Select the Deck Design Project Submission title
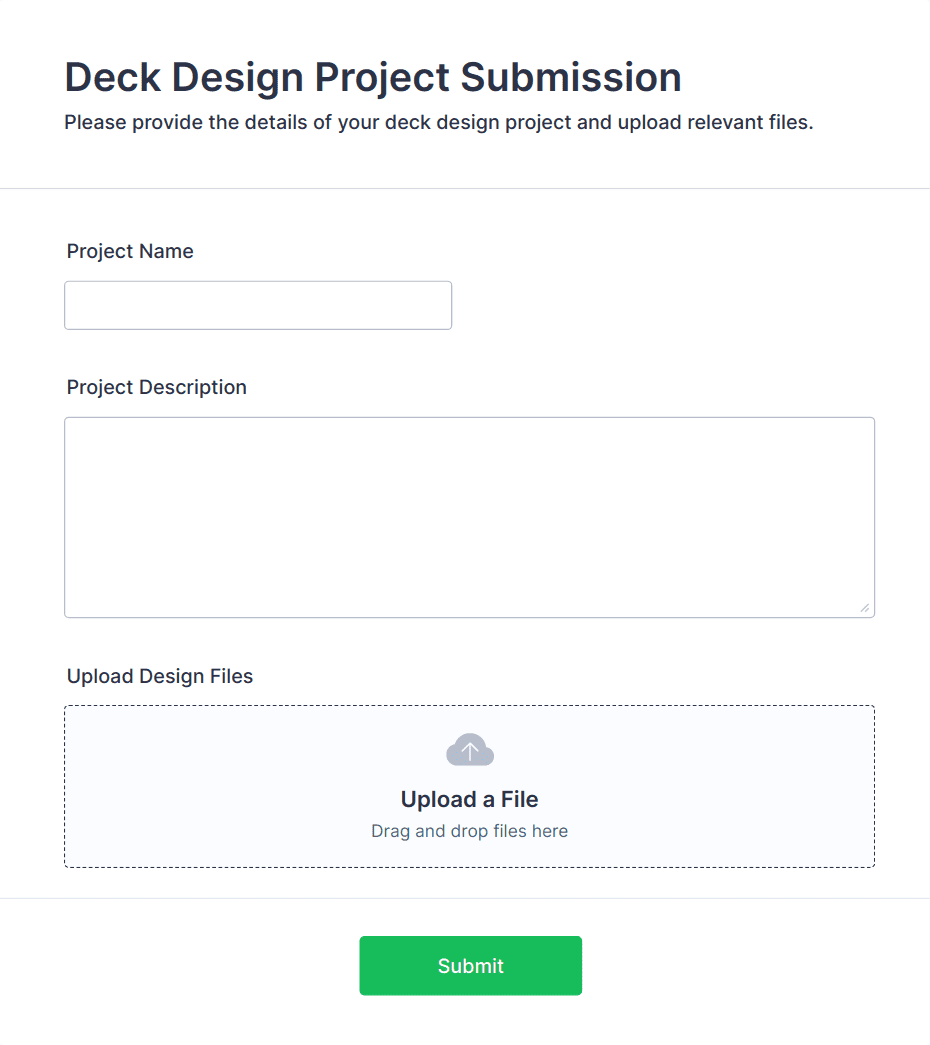The width and height of the screenshot is (930, 1045). (373, 76)
